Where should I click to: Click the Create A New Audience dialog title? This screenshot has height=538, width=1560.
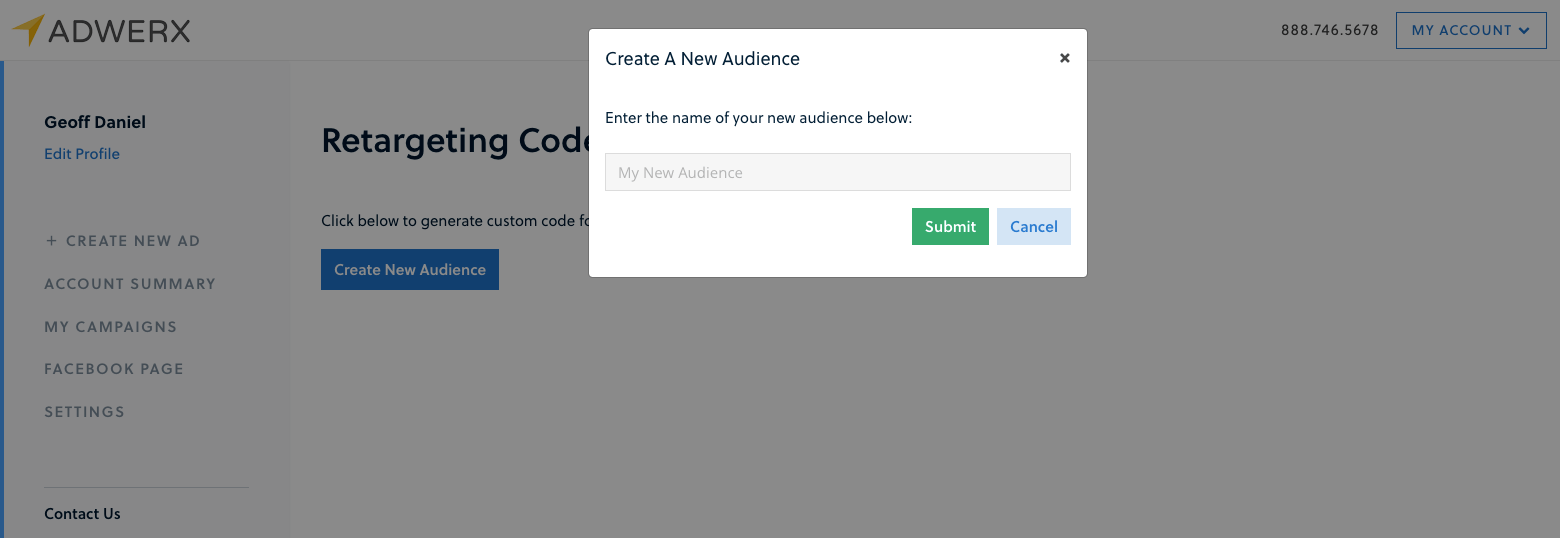click(x=702, y=59)
